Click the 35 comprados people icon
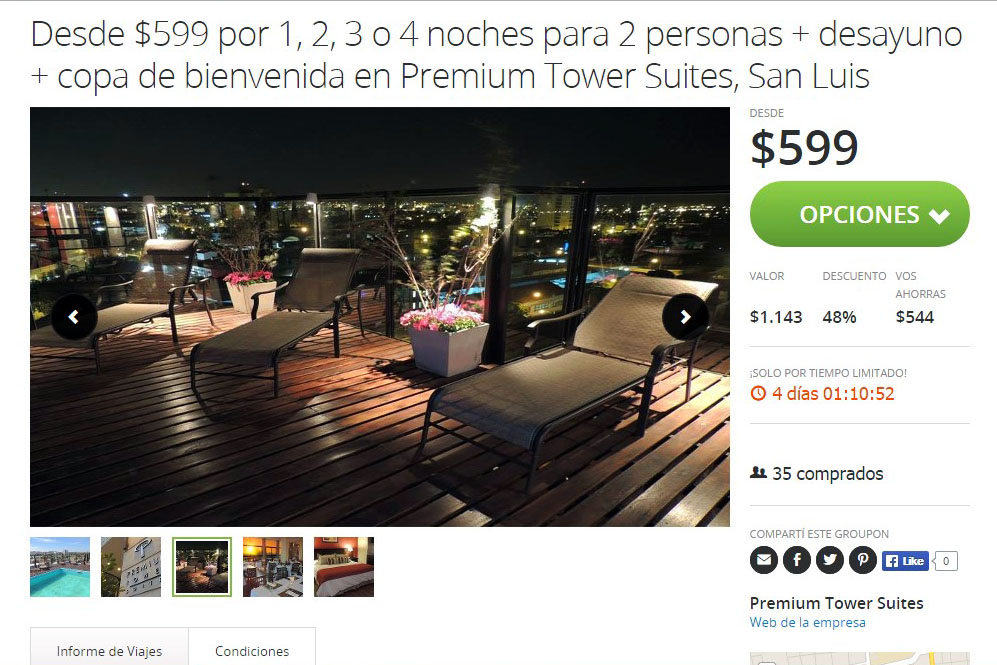This screenshot has height=665, width=997. [758, 473]
